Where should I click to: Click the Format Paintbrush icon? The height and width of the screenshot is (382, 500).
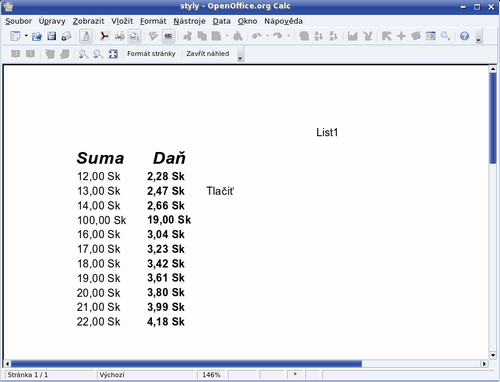pos(238,36)
